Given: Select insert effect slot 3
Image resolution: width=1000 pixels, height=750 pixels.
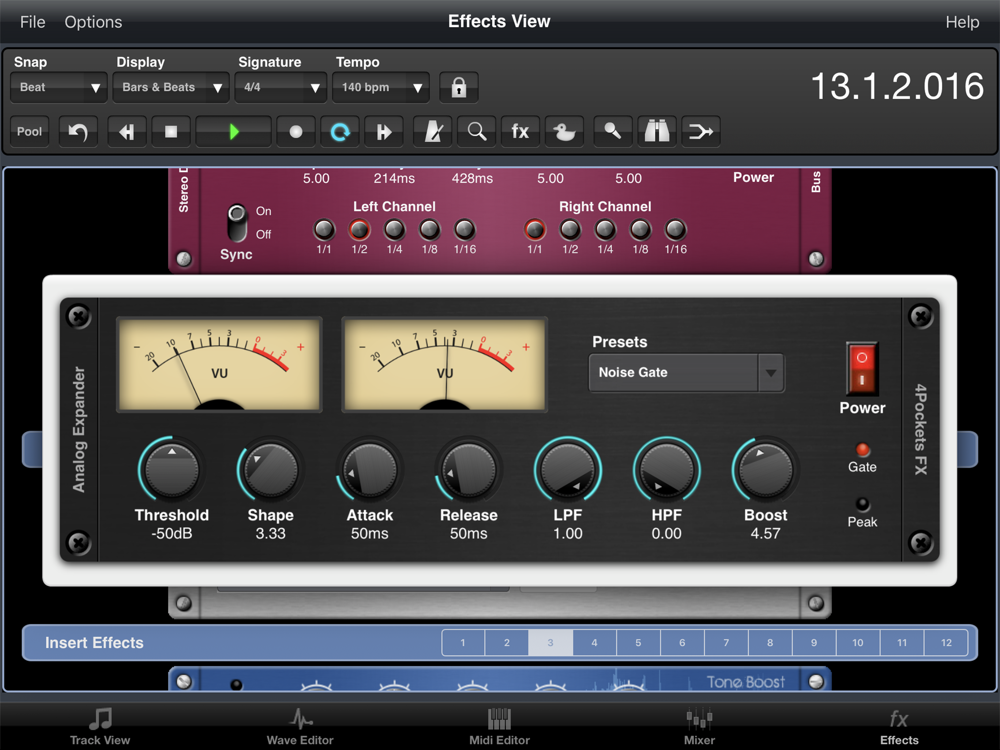Looking at the screenshot, I should [550, 643].
